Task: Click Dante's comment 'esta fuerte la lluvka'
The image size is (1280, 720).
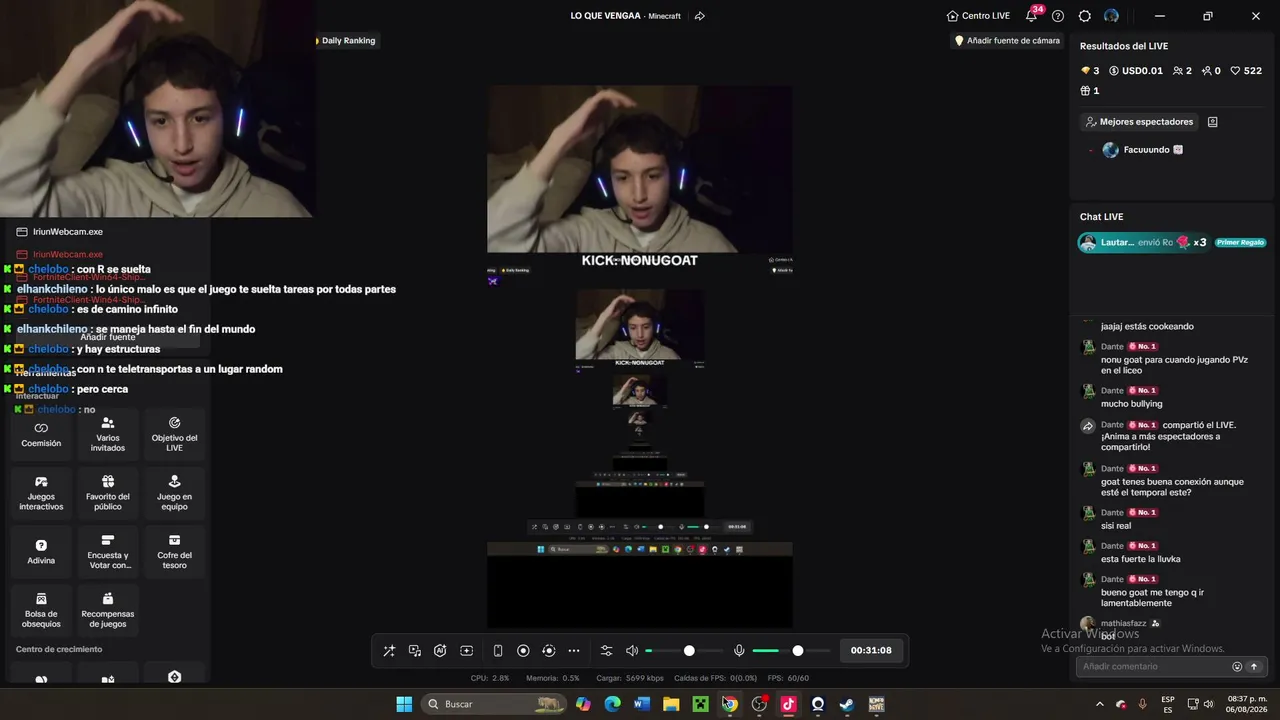Action: [x=1141, y=559]
